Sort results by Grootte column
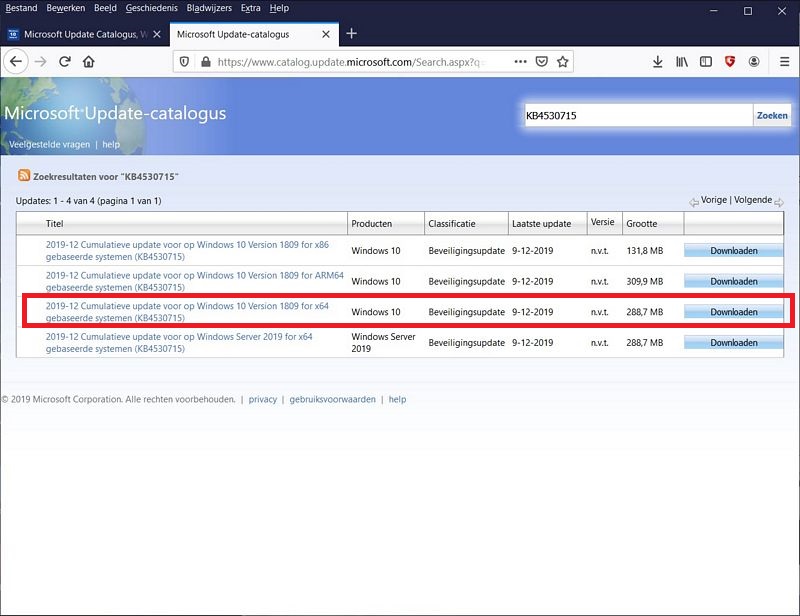Image resolution: width=800 pixels, height=616 pixels. pos(641,224)
